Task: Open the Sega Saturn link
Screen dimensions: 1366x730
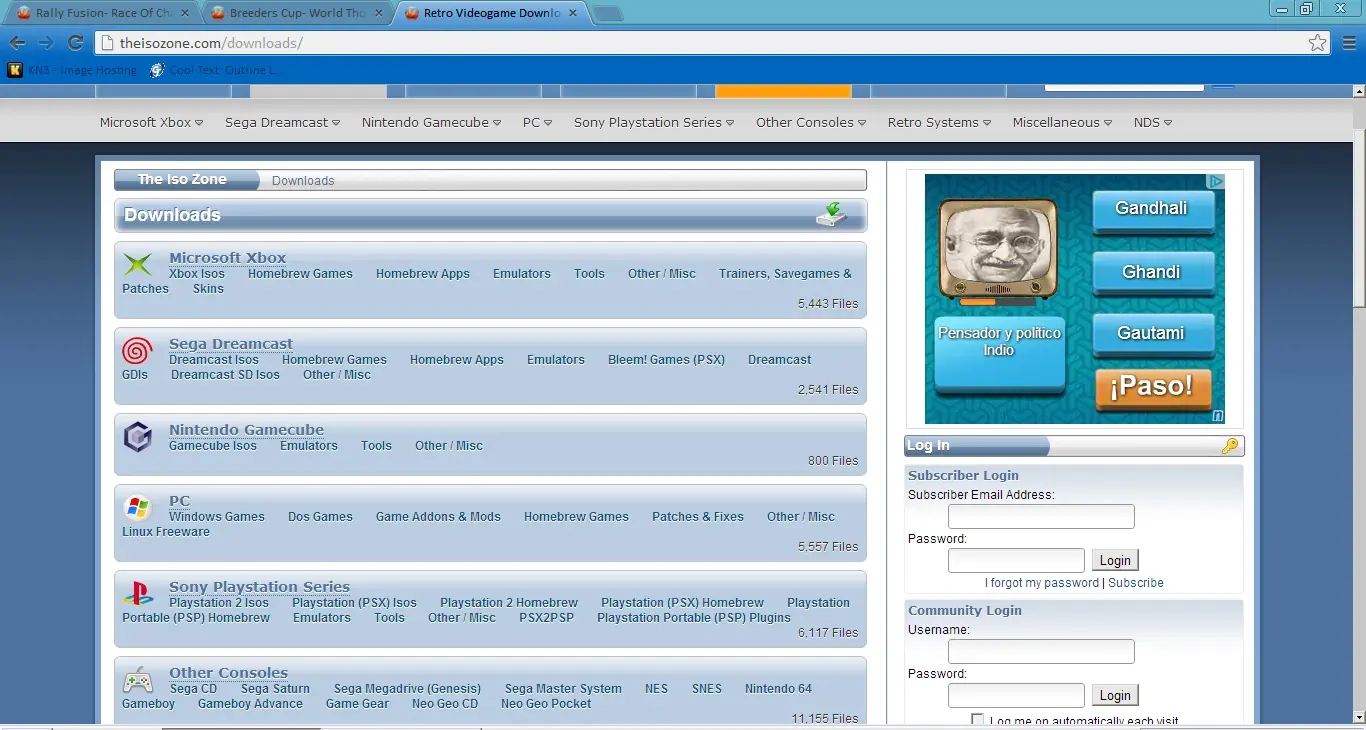Action: tap(275, 688)
